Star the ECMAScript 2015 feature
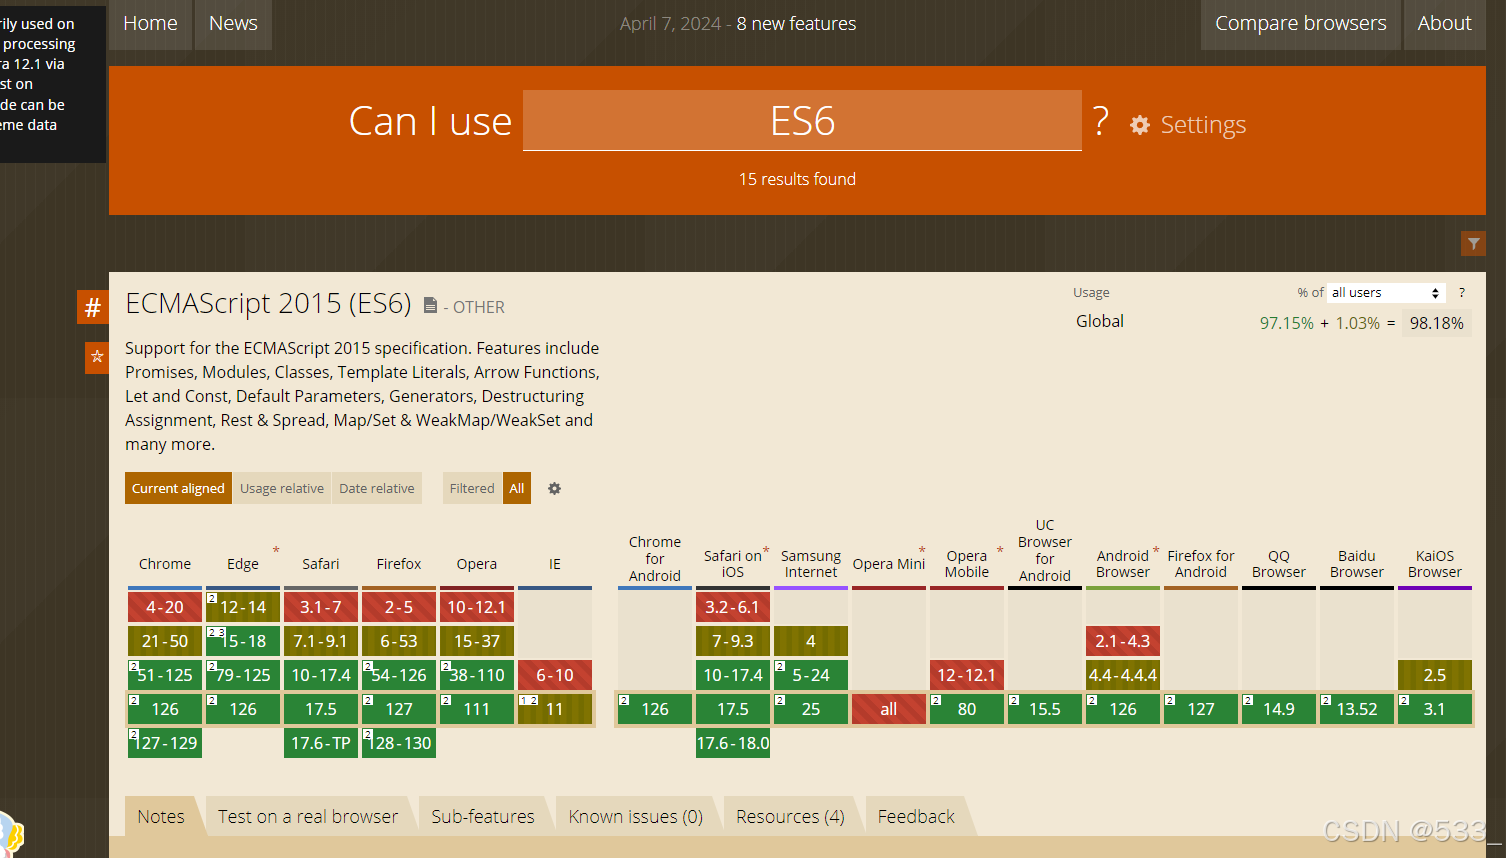This screenshot has width=1506, height=858. [97, 356]
